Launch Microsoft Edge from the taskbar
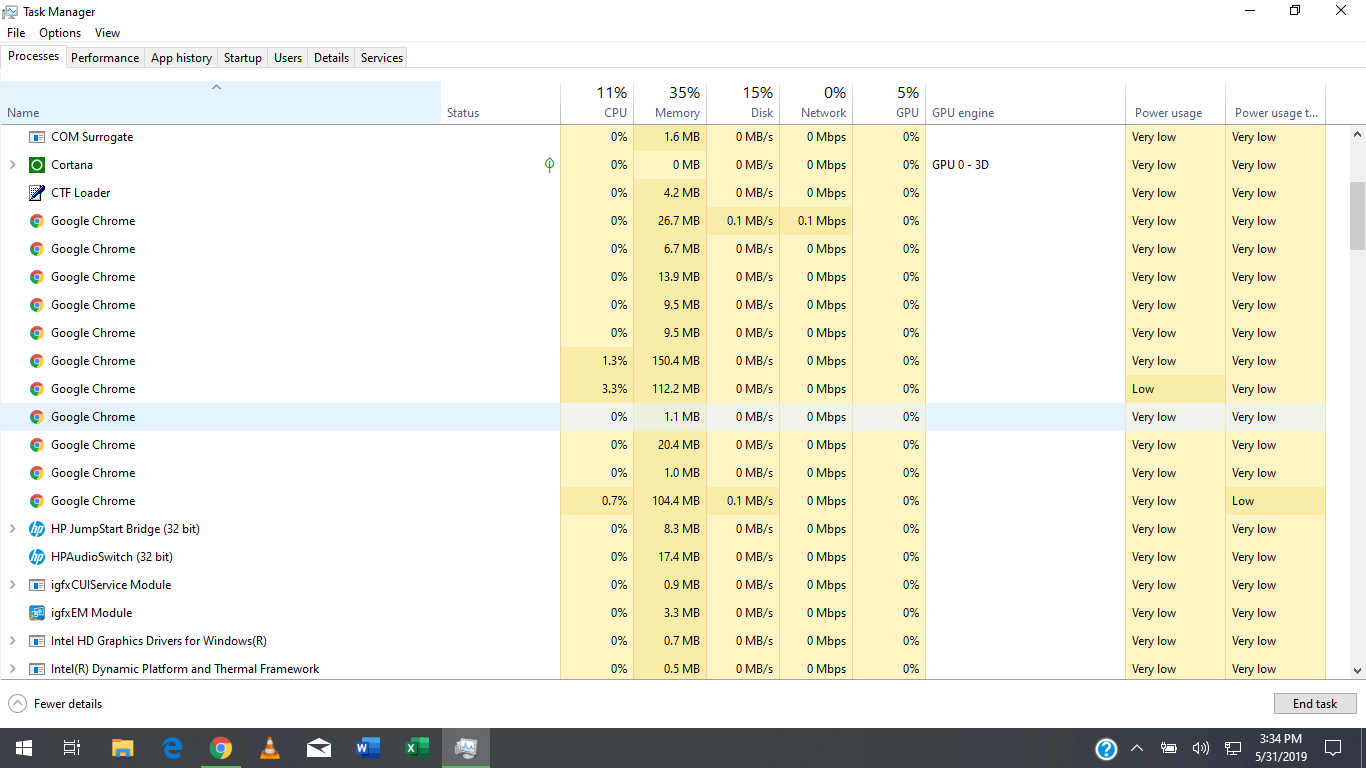This screenshot has height=768, width=1366. pyautogui.click(x=172, y=748)
